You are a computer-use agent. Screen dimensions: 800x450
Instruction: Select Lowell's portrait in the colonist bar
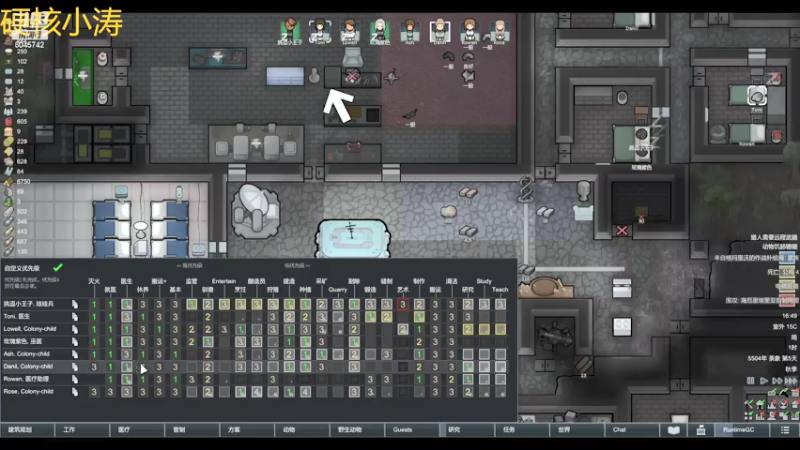[x=349, y=32]
